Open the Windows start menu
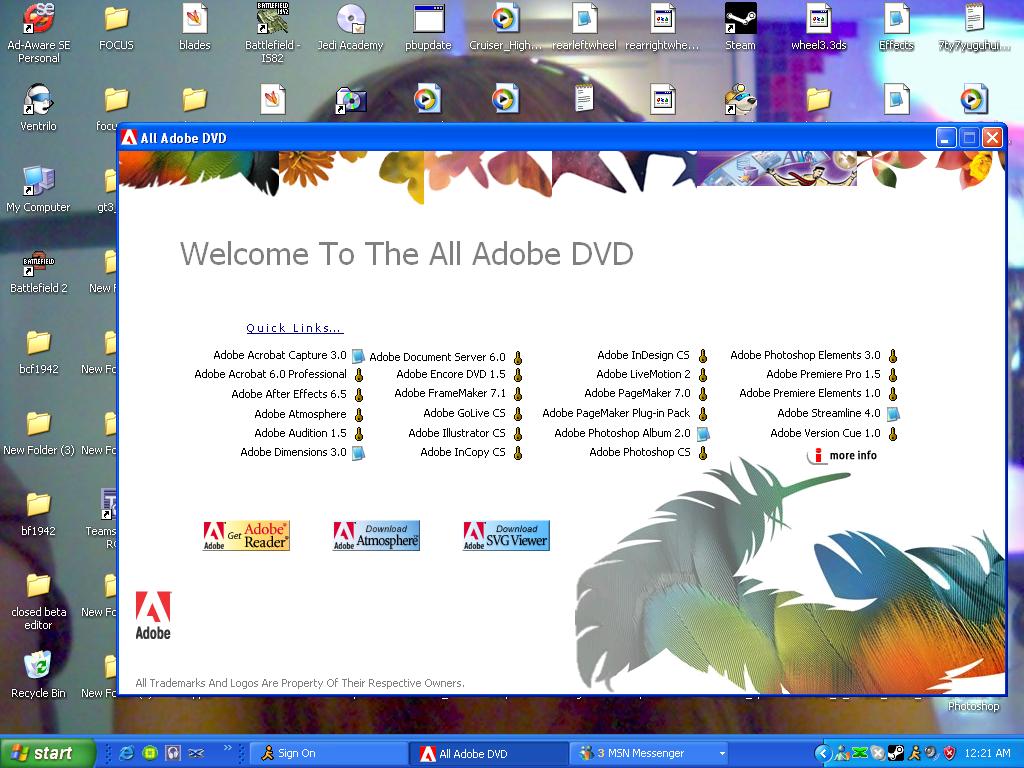The height and width of the screenshot is (768, 1024). pos(47,753)
